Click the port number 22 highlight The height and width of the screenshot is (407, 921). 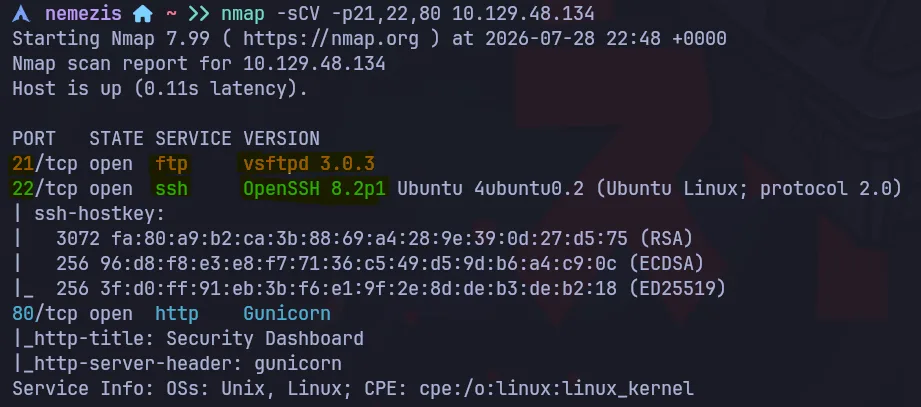(x=23, y=189)
